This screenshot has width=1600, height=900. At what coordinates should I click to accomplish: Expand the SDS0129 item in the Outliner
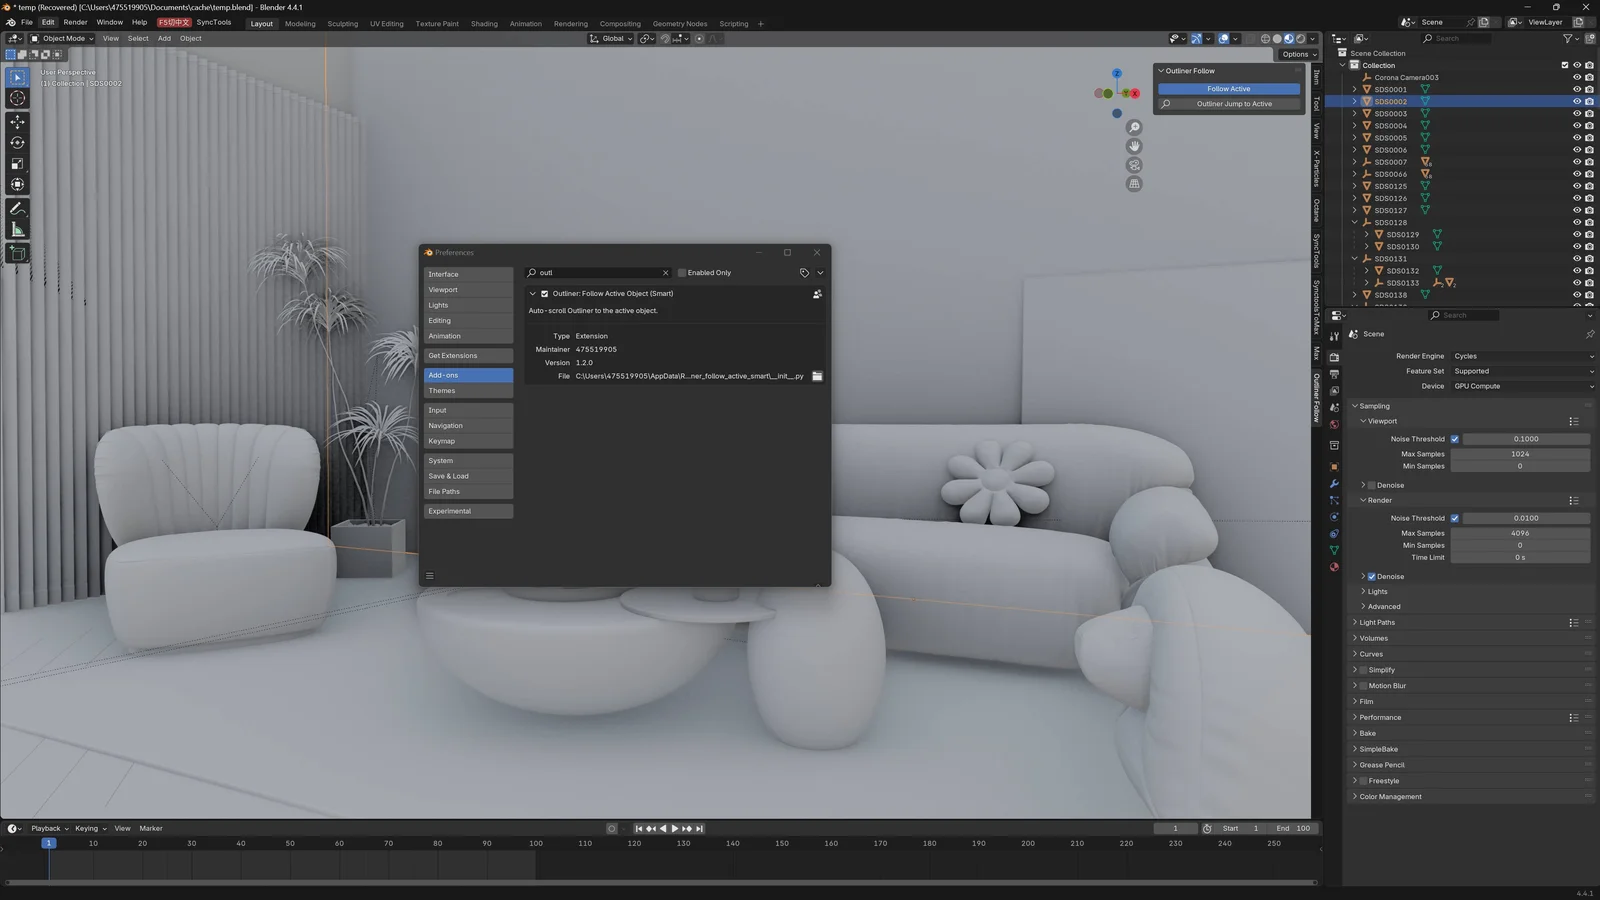[x=1366, y=234]
